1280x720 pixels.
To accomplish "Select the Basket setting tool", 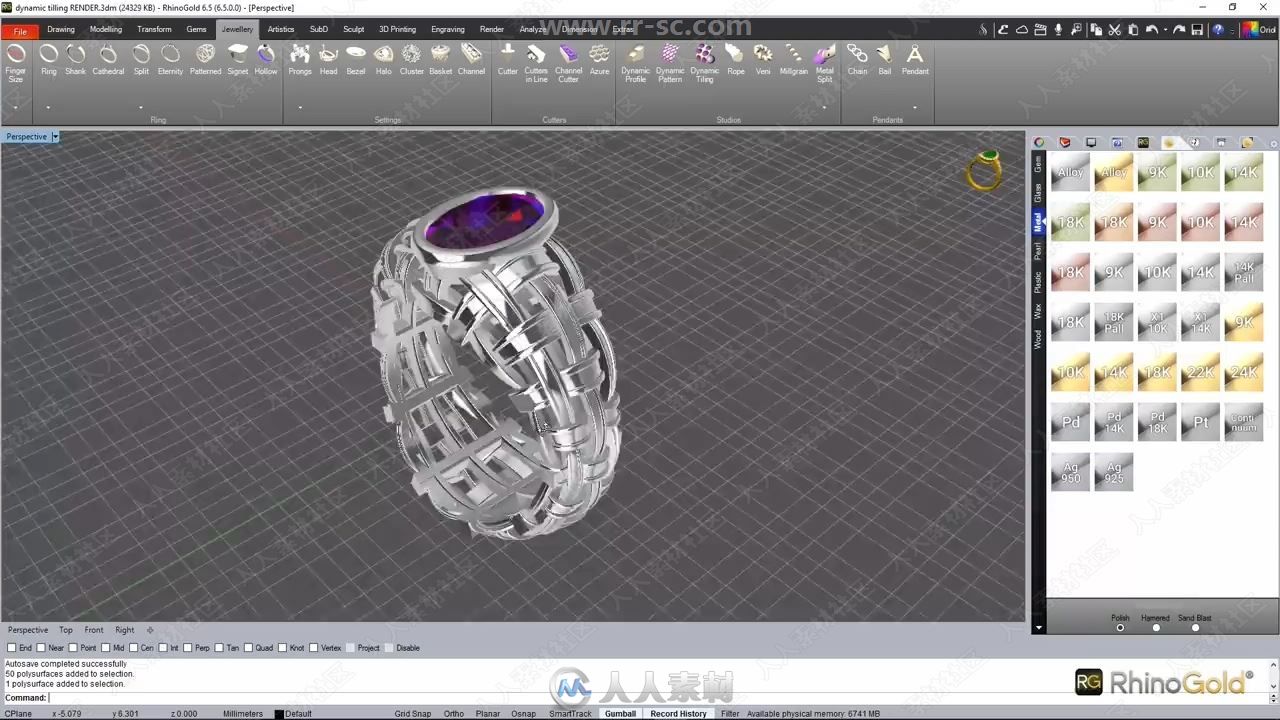I will pos(441,60).
